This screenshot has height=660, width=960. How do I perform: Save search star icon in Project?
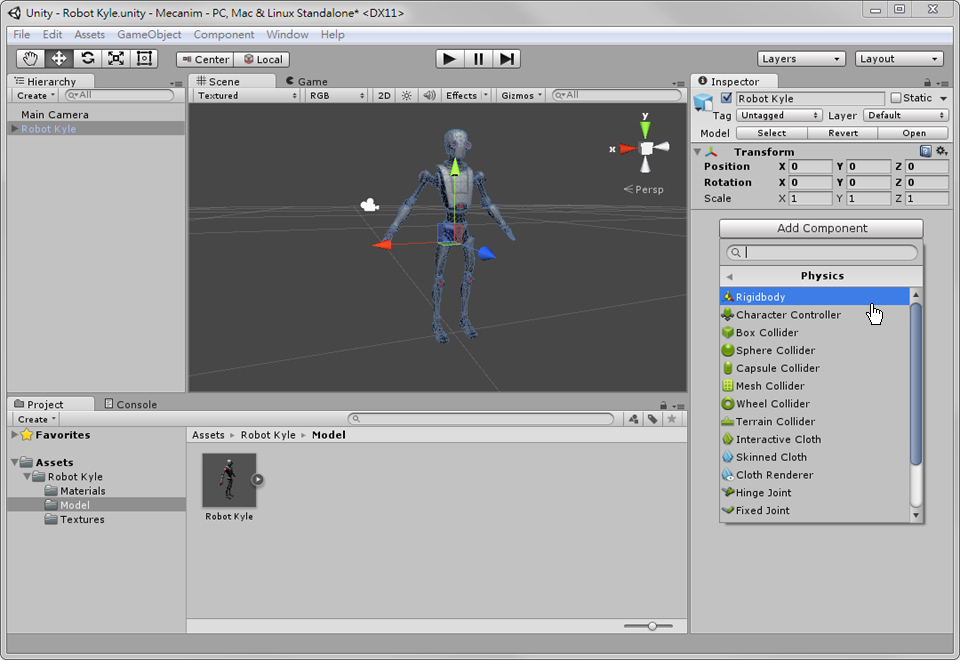coord(672,419)
